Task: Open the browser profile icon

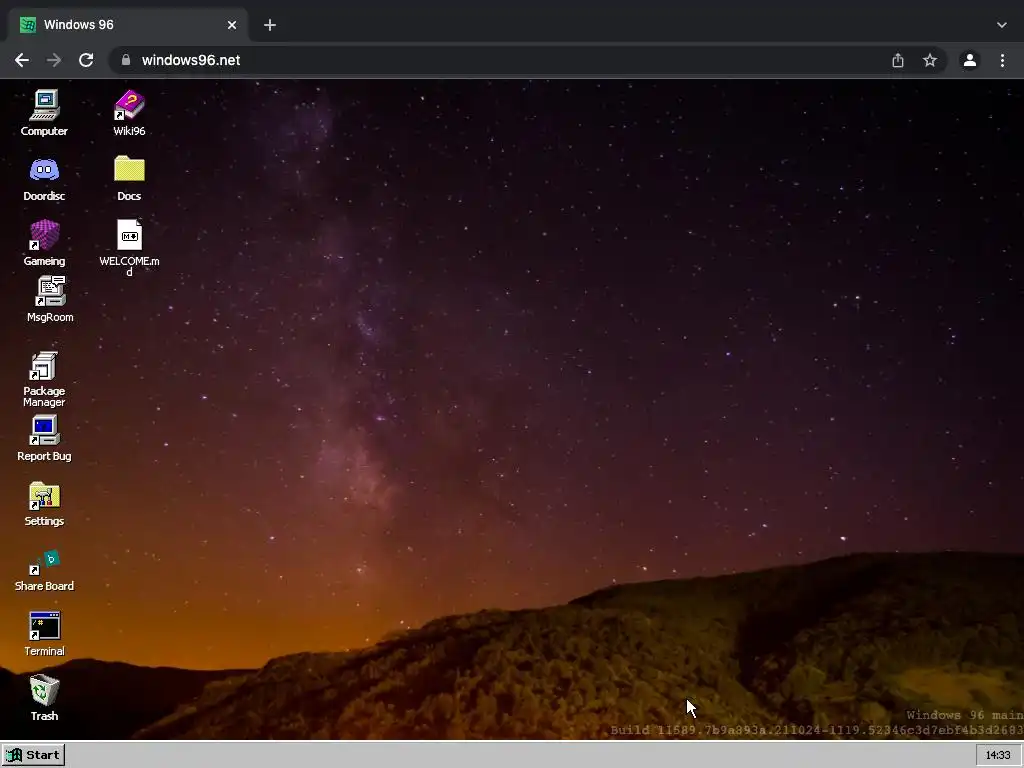Action: click(x=970, y=60)
